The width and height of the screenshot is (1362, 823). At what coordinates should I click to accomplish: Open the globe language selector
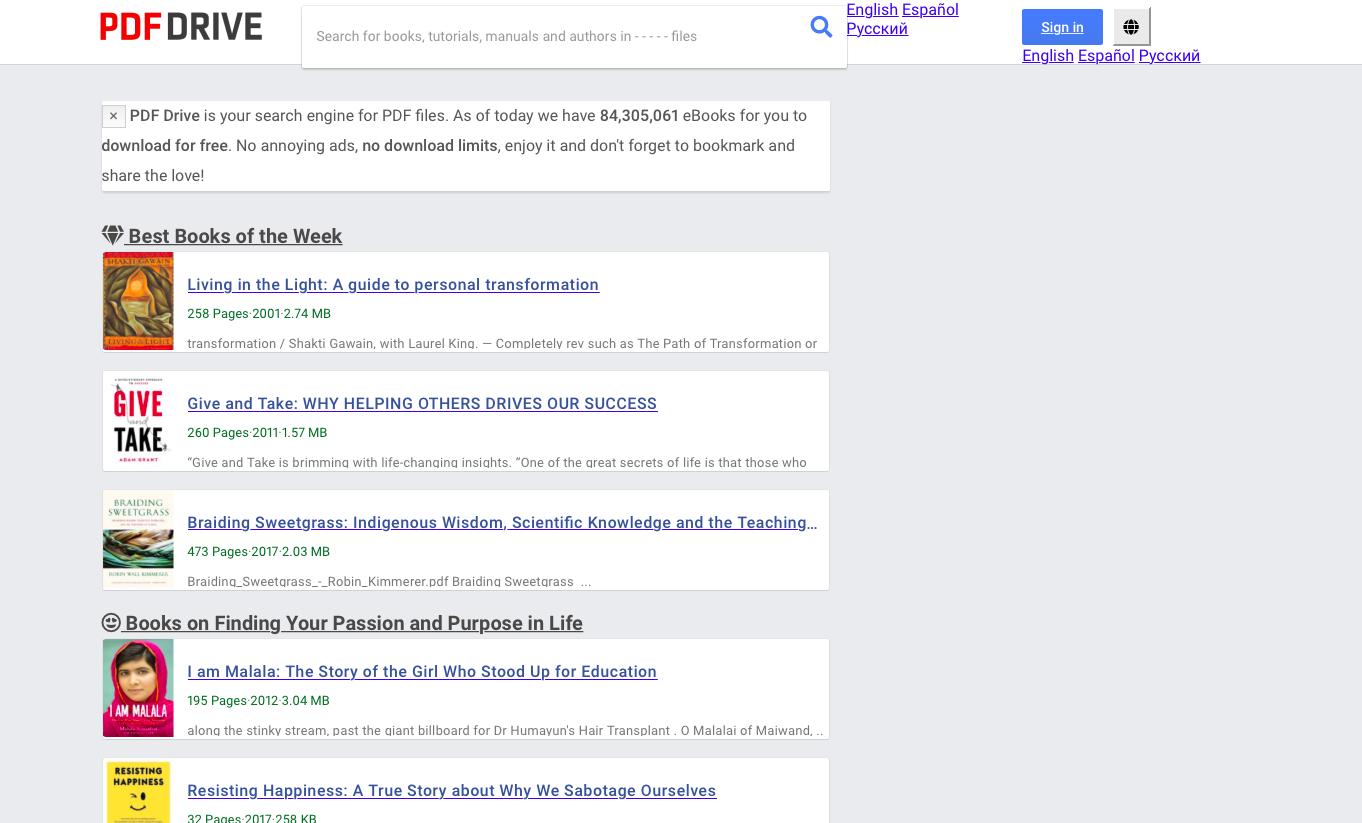pyautogui.click(x=1131, y=27)
